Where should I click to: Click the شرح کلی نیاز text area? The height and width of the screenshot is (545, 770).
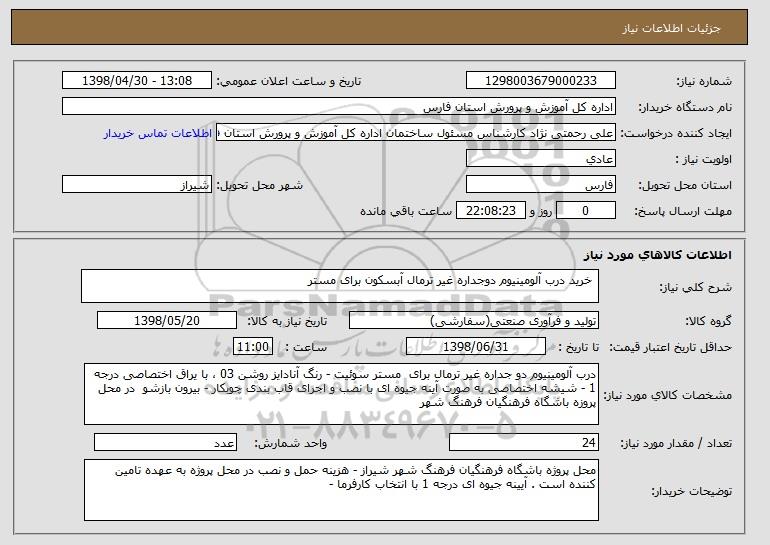click(x=340, y=286)
